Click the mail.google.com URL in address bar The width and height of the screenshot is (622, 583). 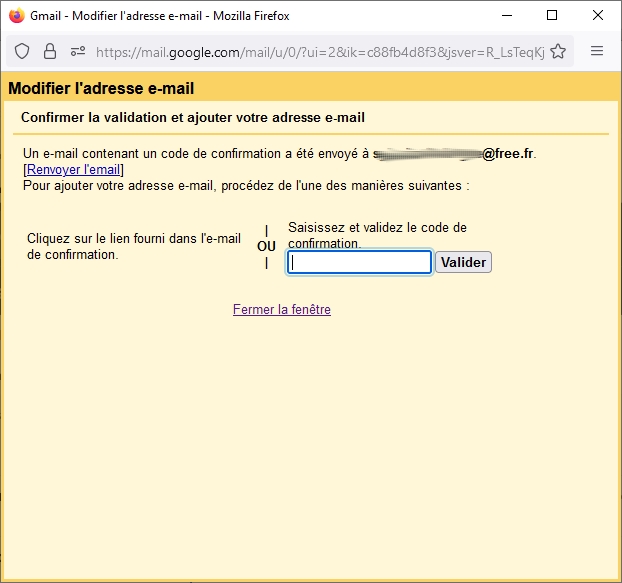pos(320,52)
